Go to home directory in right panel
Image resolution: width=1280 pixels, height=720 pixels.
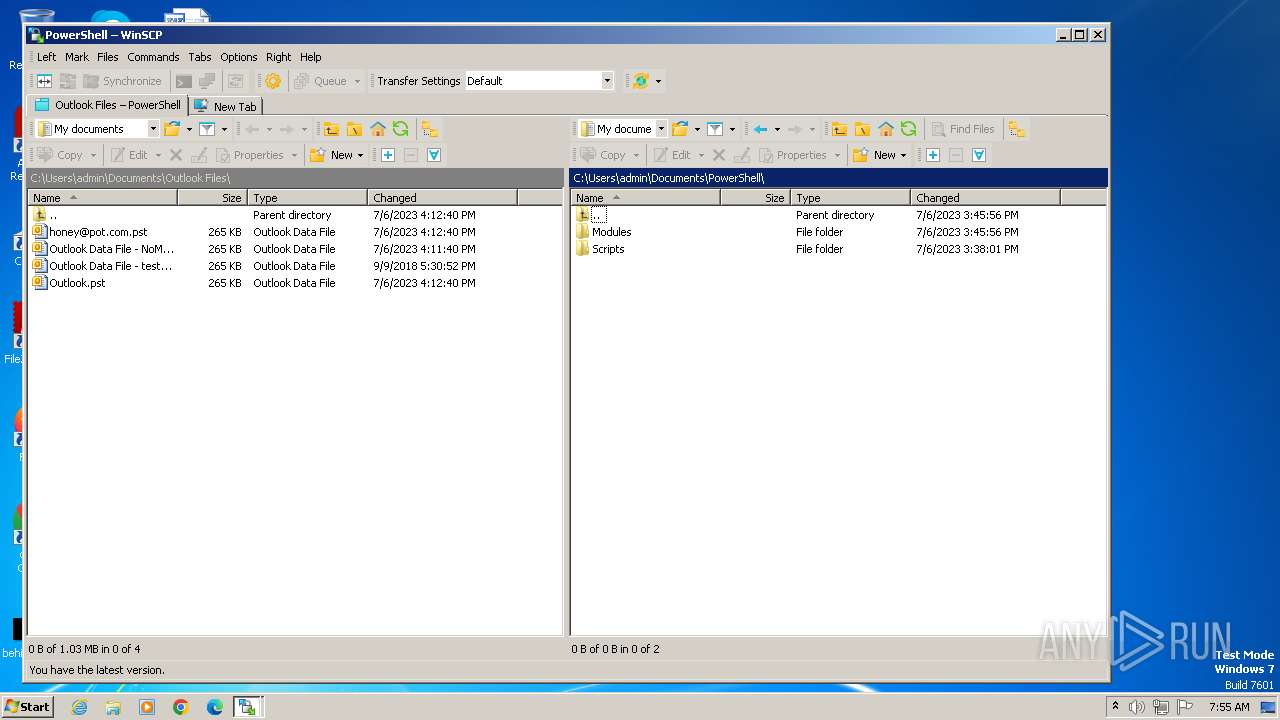click(886, 129)
